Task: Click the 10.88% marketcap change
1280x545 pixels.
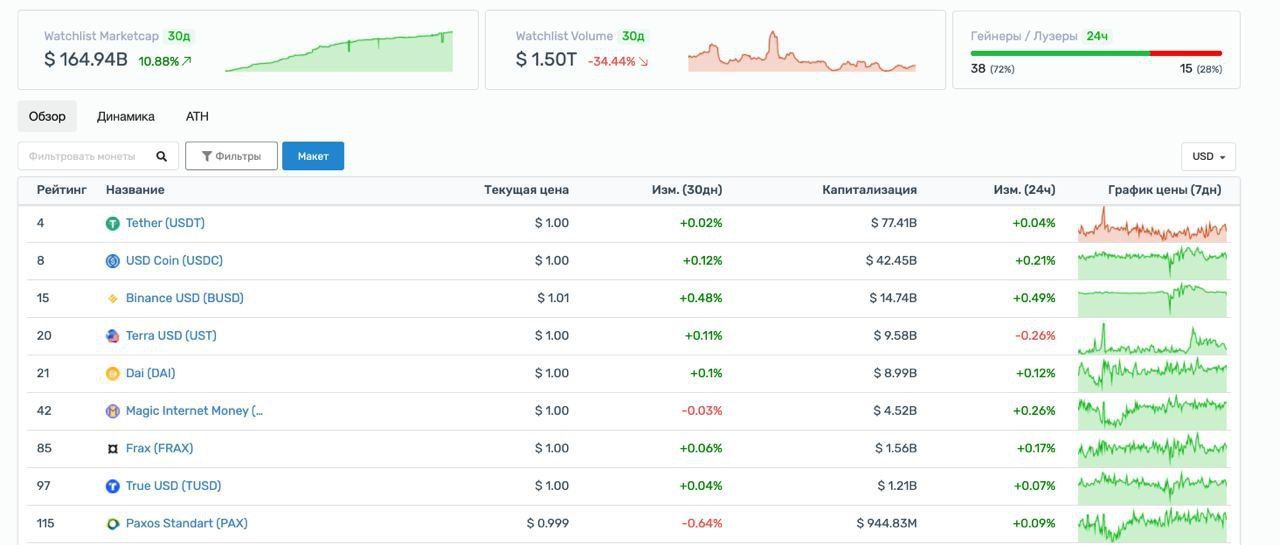Action: coord(165,61)
